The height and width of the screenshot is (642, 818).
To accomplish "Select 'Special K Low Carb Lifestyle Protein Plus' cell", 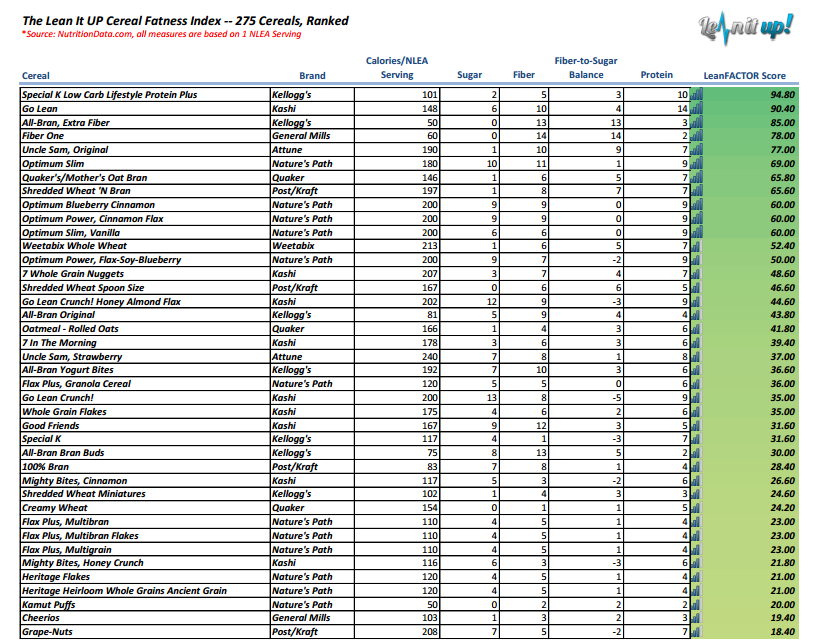I will [x=146, y=94].
